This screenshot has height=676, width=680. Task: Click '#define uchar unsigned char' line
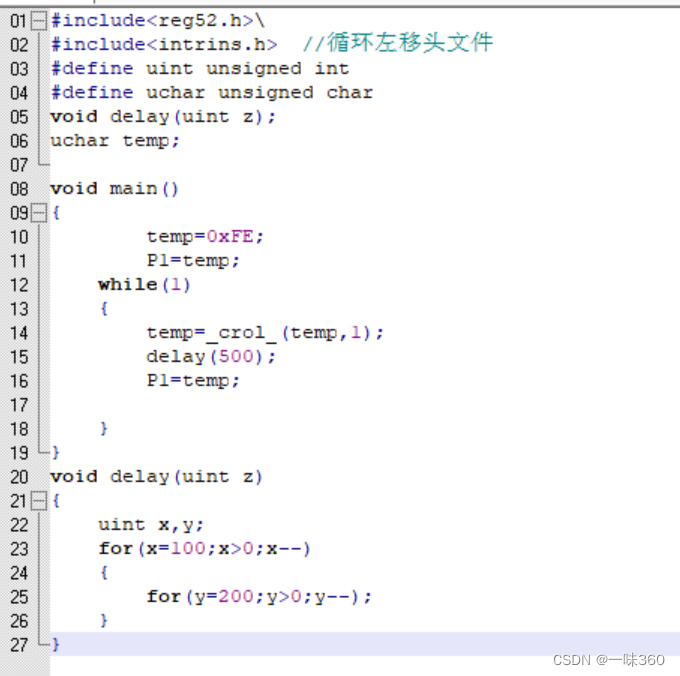click(212, 93)
